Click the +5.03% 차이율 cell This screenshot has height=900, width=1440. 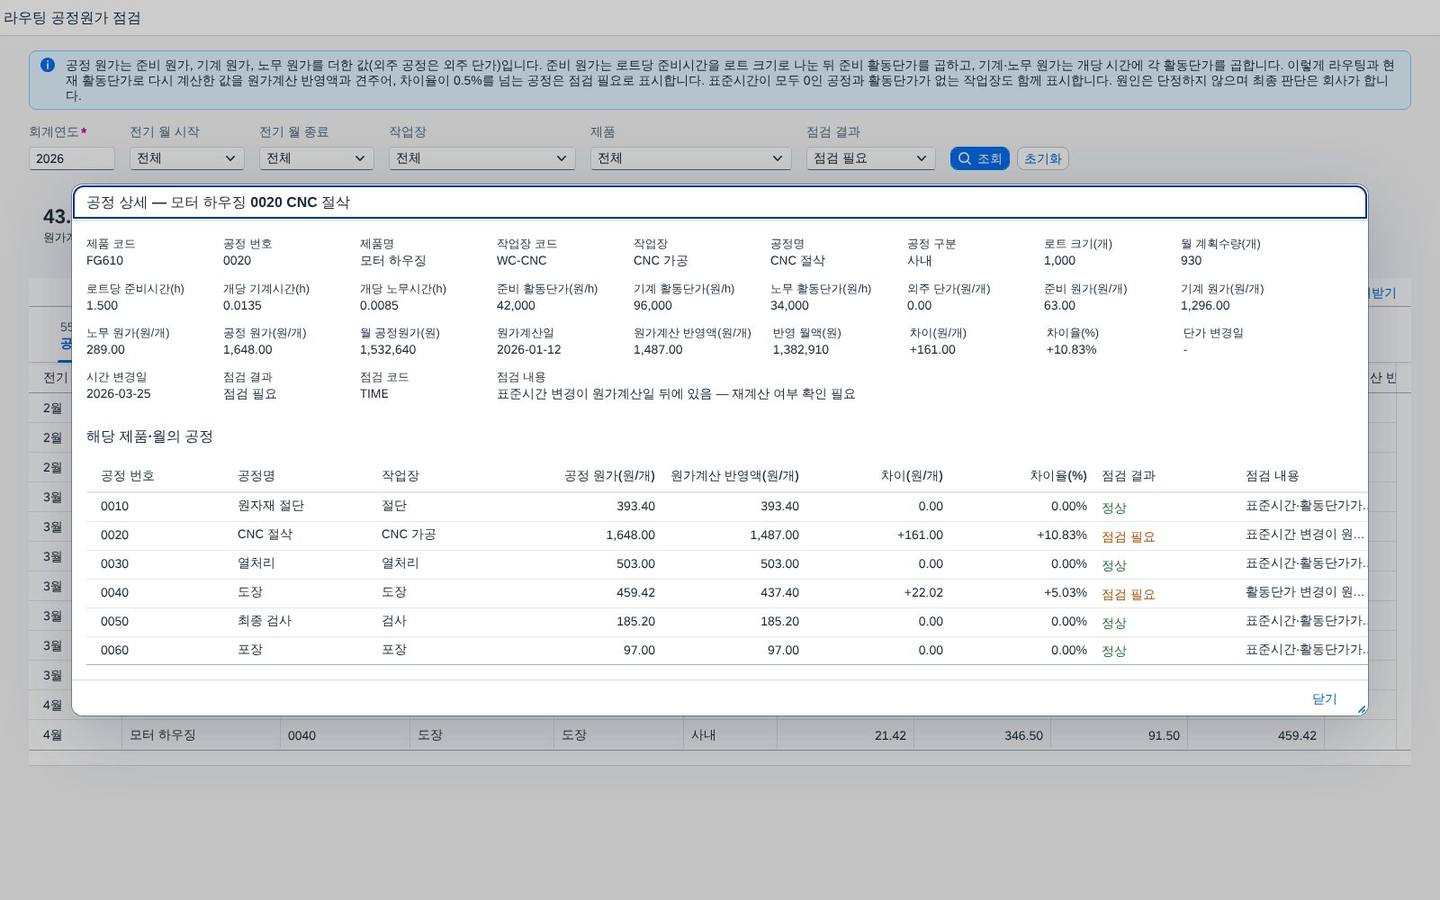tap(1065, 593)
